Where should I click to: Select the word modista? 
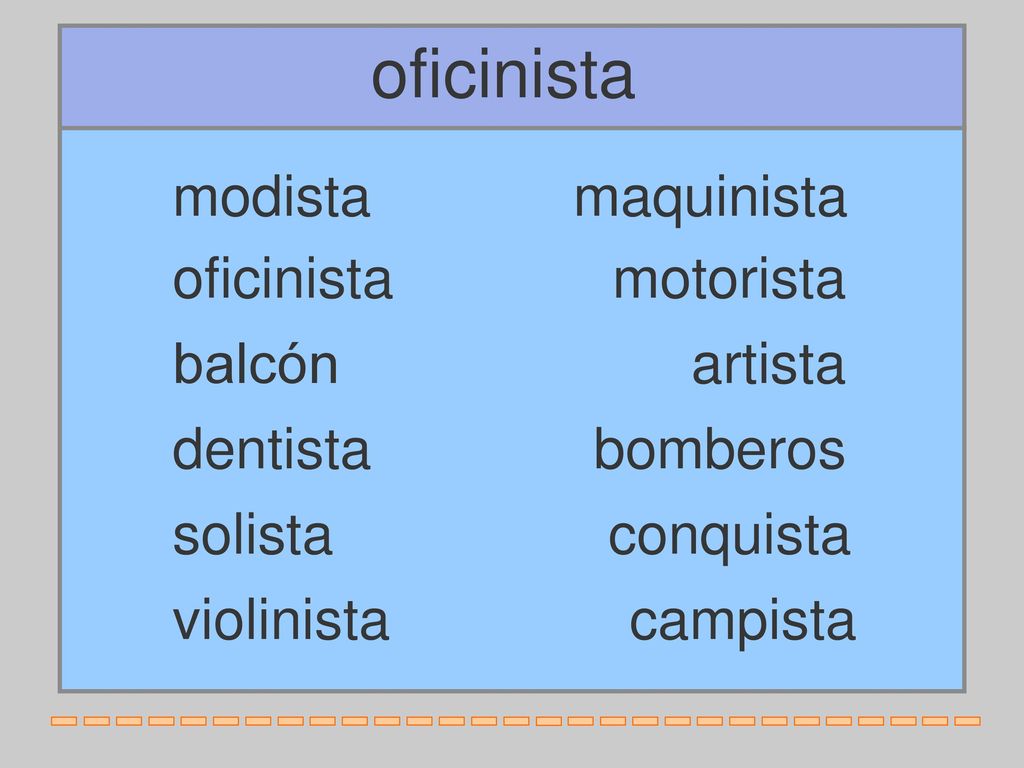click(271, 197)
